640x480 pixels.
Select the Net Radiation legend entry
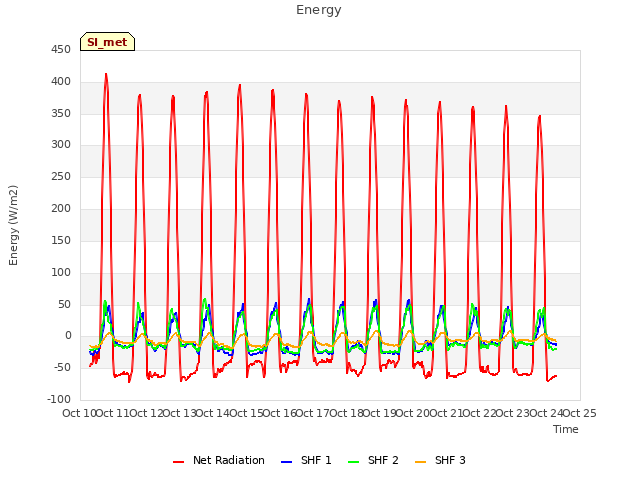[x=219, y=460]
